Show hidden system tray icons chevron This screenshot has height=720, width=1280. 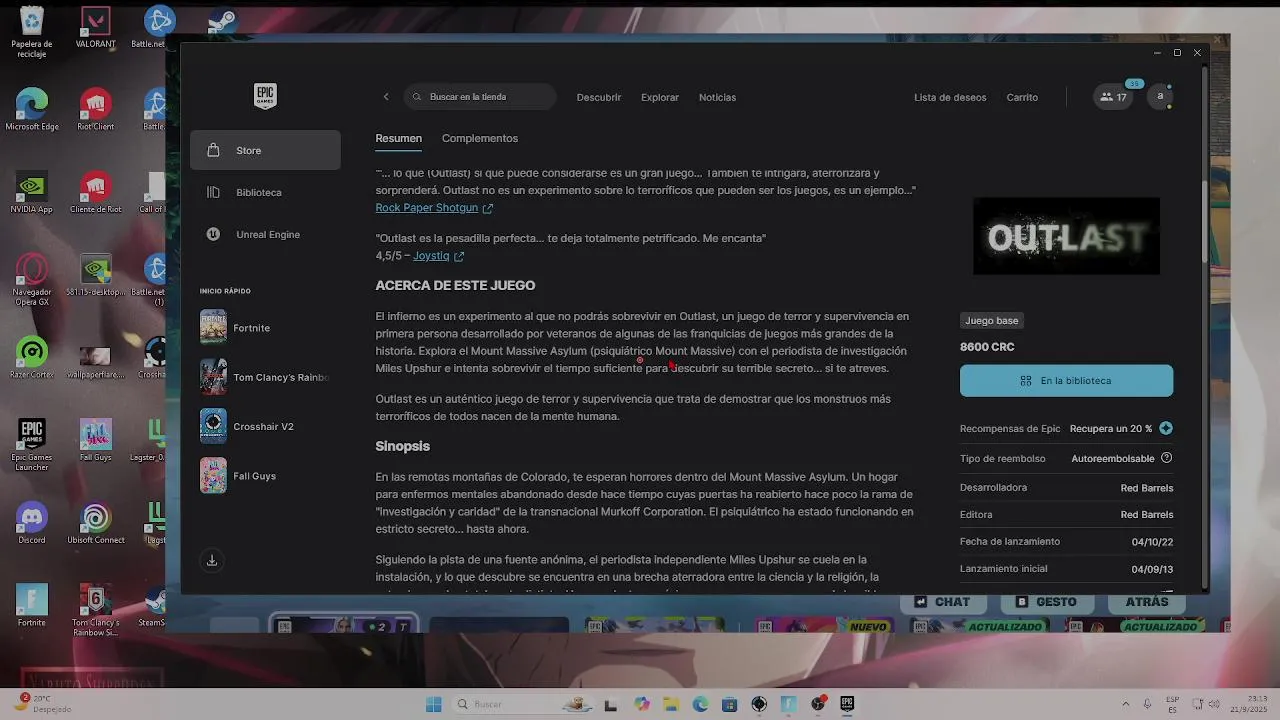1125,704
